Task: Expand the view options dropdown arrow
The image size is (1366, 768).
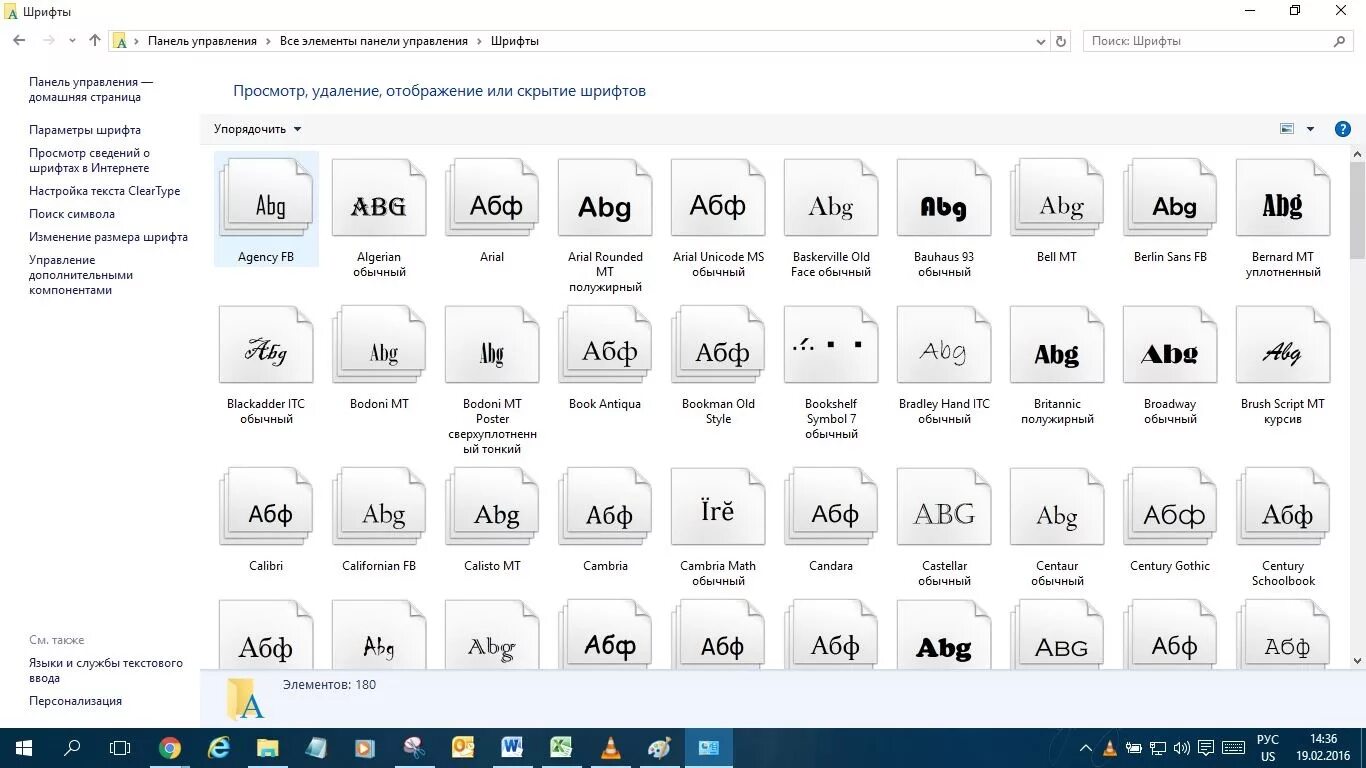Action: [1310, 129]
